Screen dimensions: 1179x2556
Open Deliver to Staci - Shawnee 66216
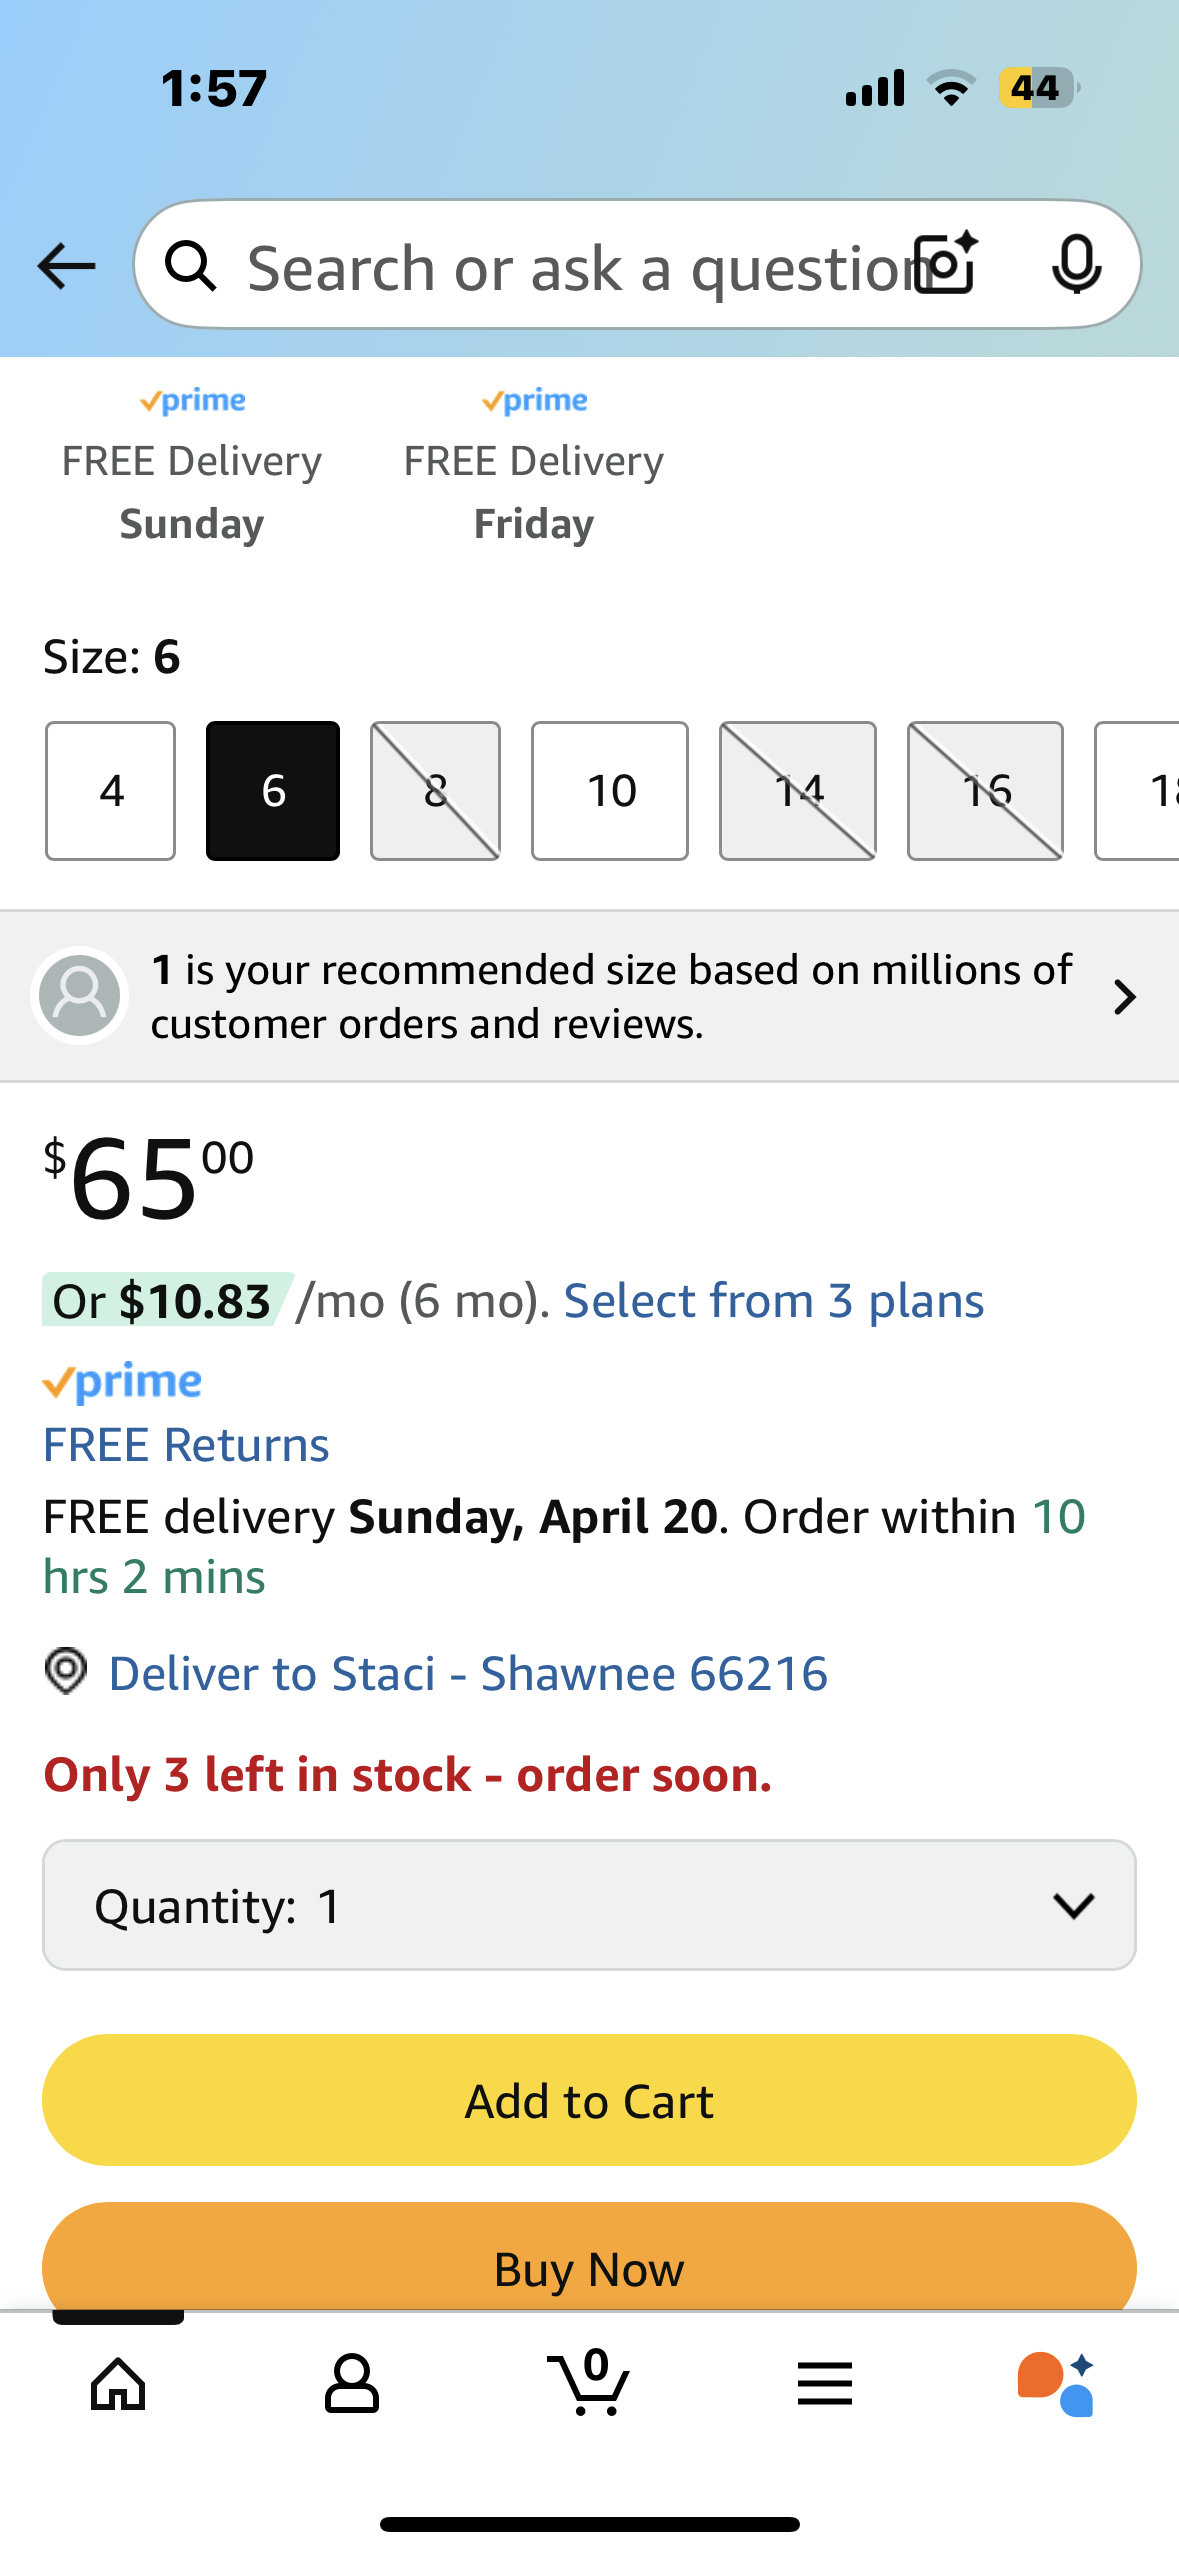tap(468, 1673)
